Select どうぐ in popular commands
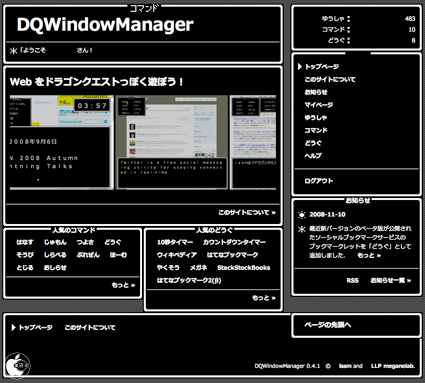This screenshot has width=425, height=383. tap(112, 242)
